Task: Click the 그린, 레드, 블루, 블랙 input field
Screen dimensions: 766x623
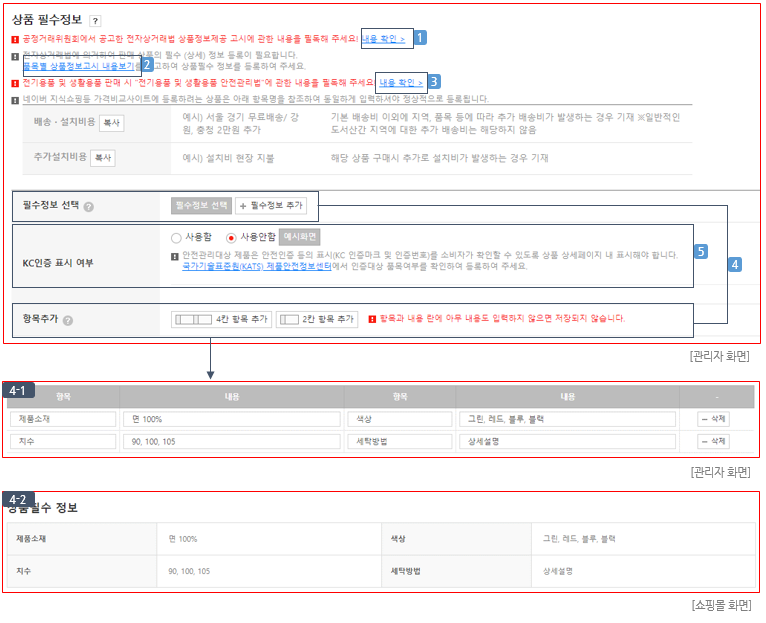Action: (x=568, y=419)
